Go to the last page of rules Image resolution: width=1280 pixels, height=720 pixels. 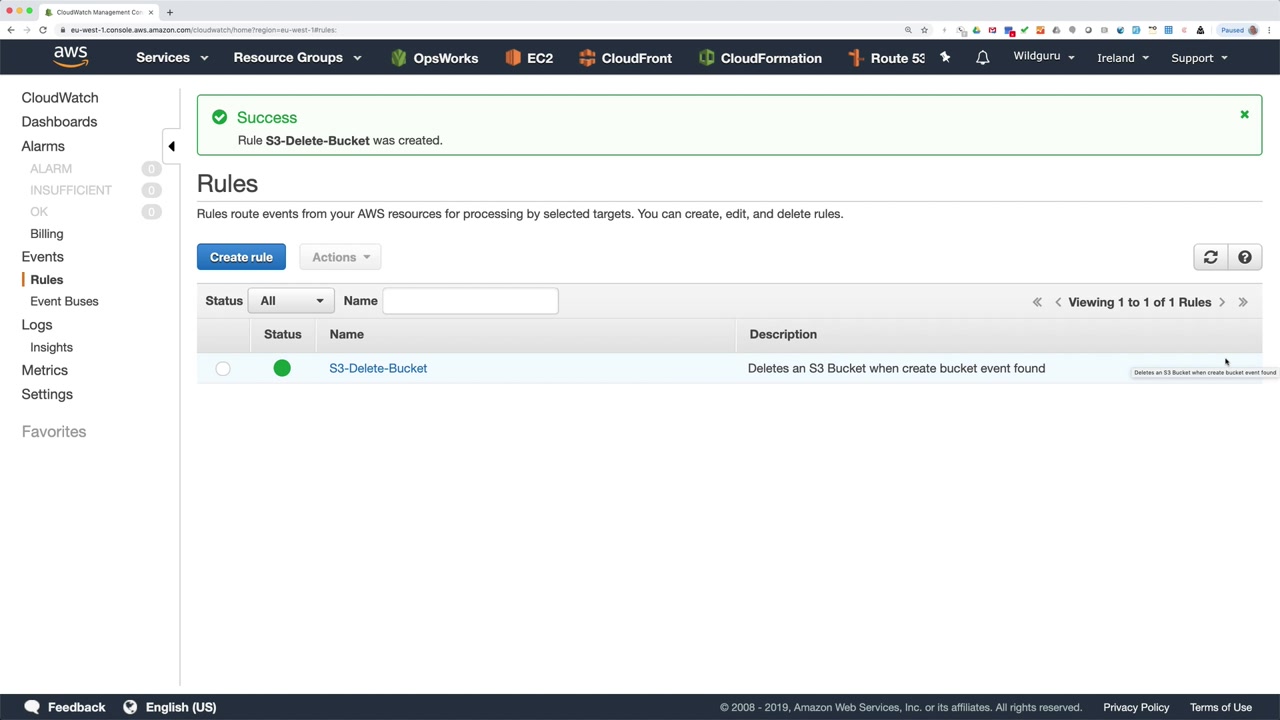[1243, 302]
